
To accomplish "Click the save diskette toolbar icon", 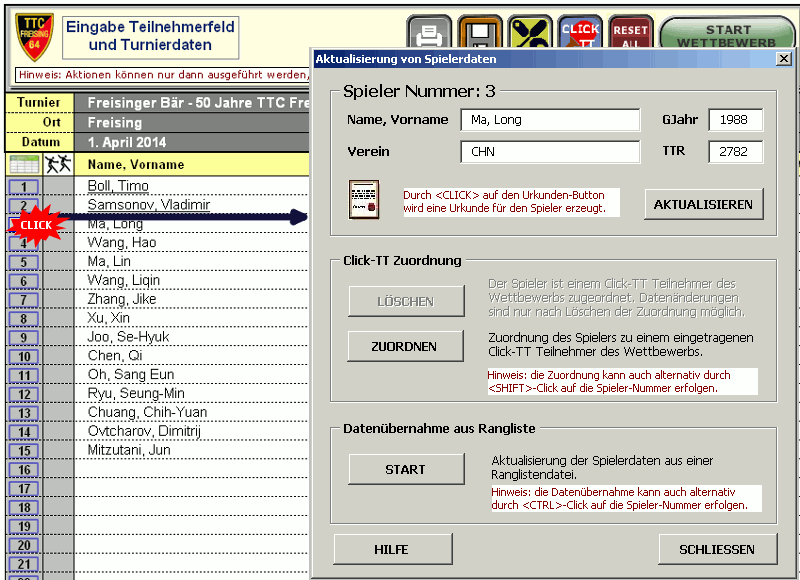I will pos(479,31).
